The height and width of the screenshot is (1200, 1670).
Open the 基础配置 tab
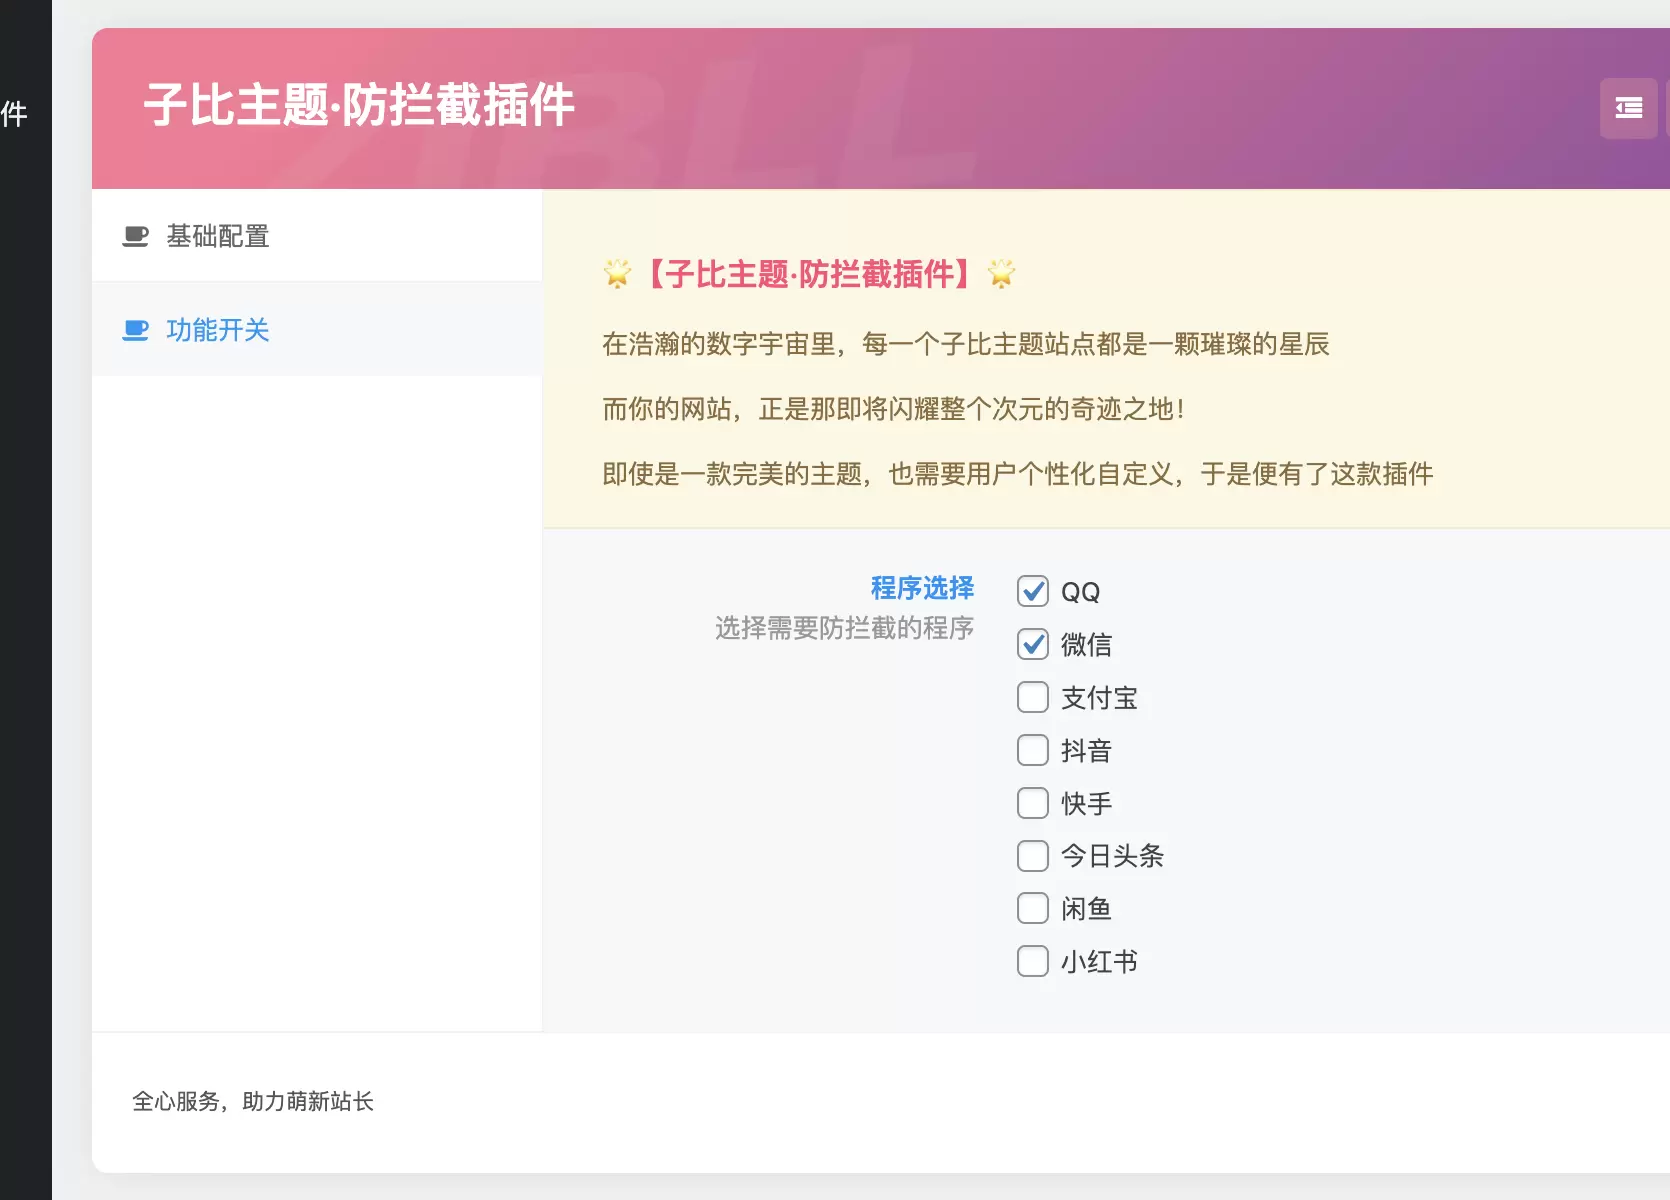click(317, 236)
